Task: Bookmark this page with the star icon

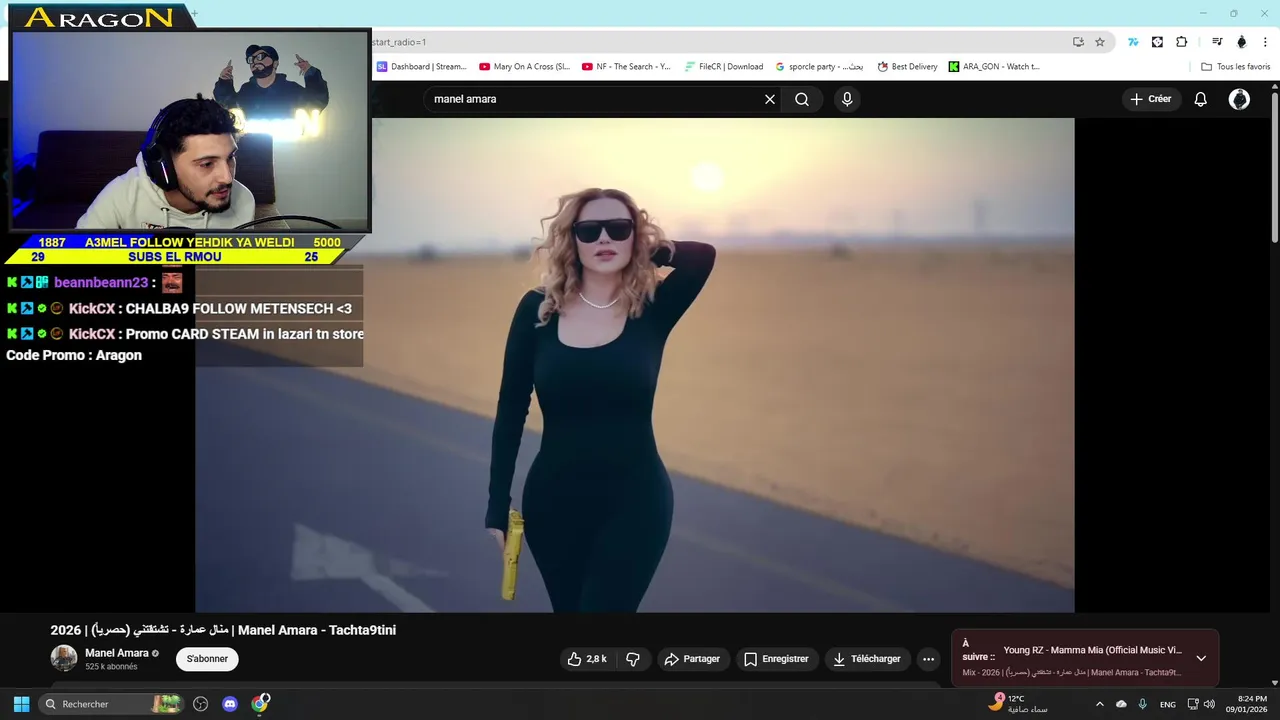Action: pos(1100,42)
